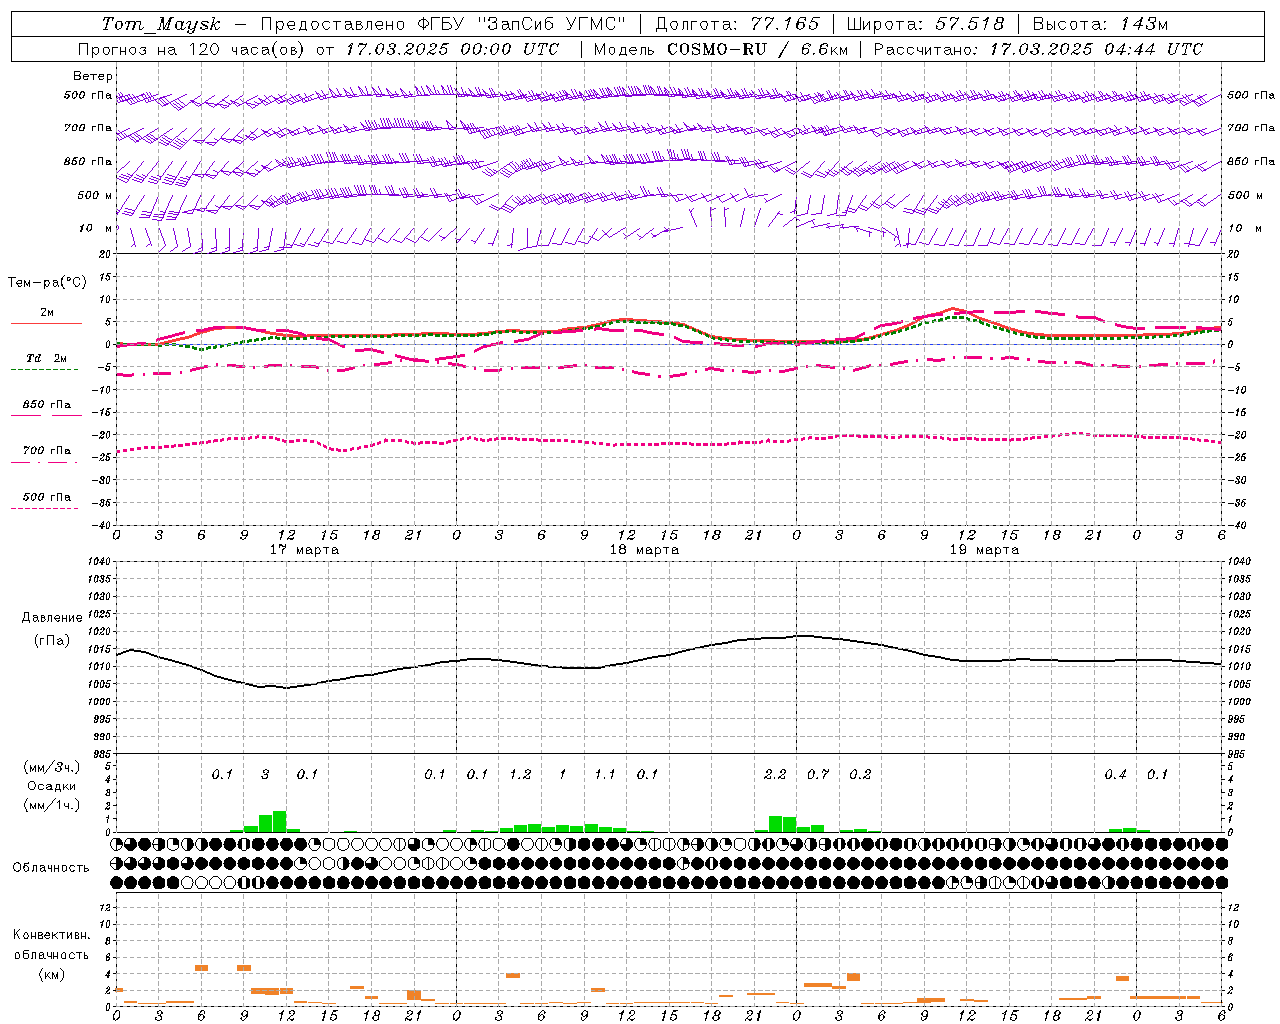Click the start time 17.03.2025 00:00 UTC
This screenshot has height=1024, width=1280.
(x=452, y=49)
